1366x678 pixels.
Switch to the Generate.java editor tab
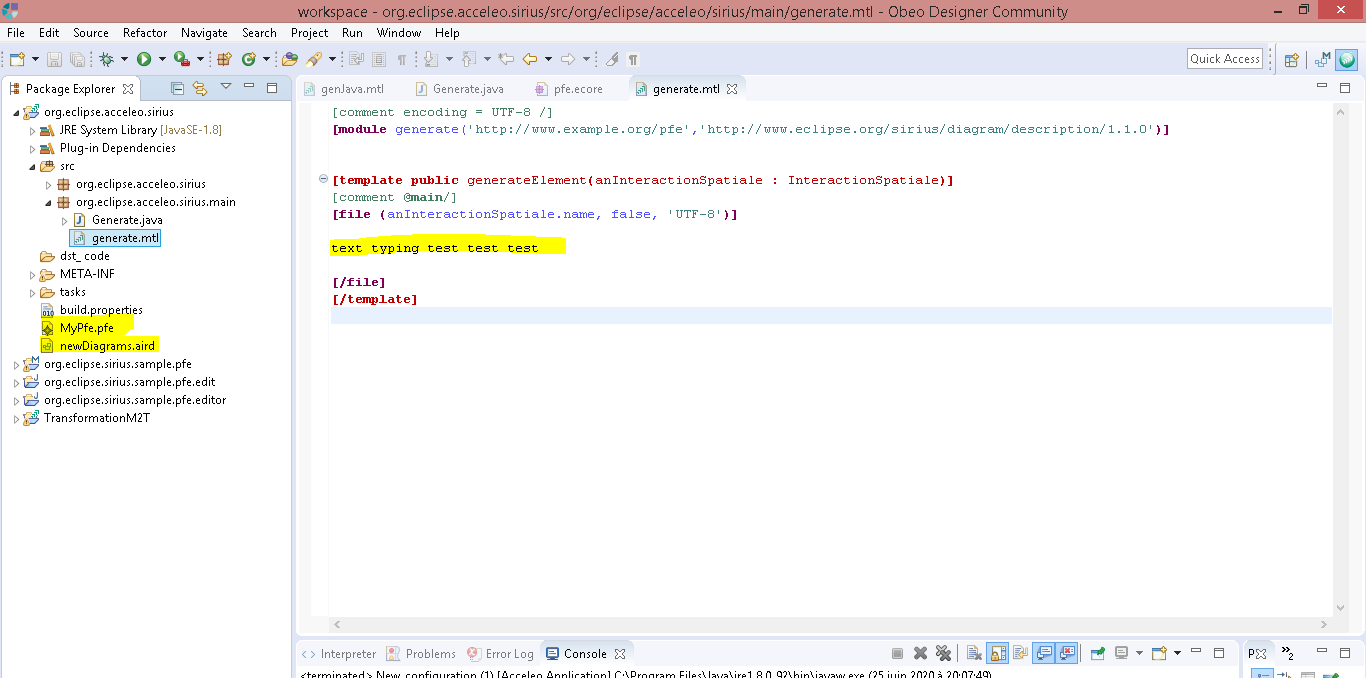pyautogui.click(x=459, y=89)
